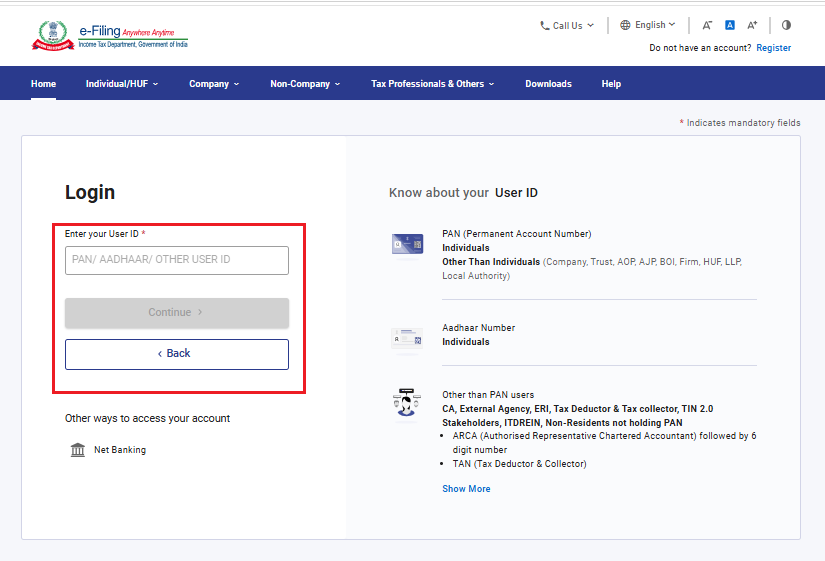Increase font size with A+ icon
The width and height of the screenshot is (825, 561).
click(752, 25)
